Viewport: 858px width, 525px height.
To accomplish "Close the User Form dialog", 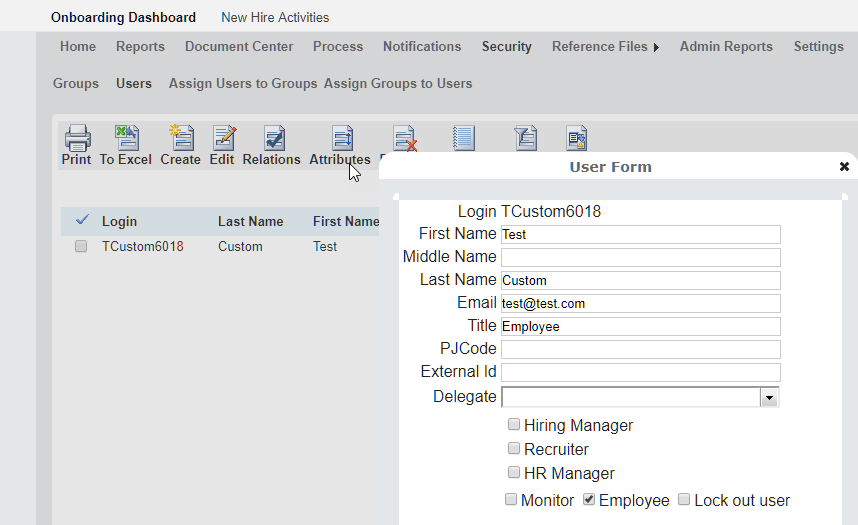I will pos(844,166).
